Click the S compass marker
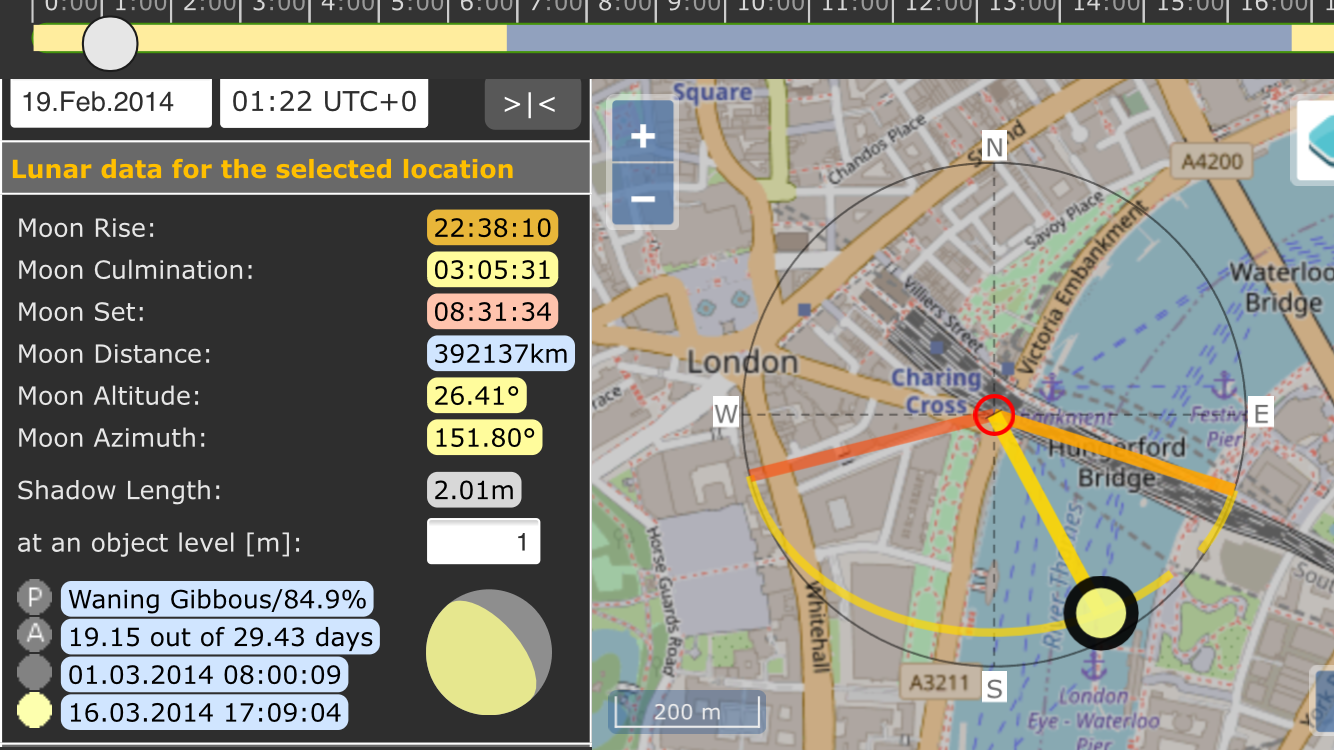The height and width of the screenshot is (750, 1334). tap(994, 688)
